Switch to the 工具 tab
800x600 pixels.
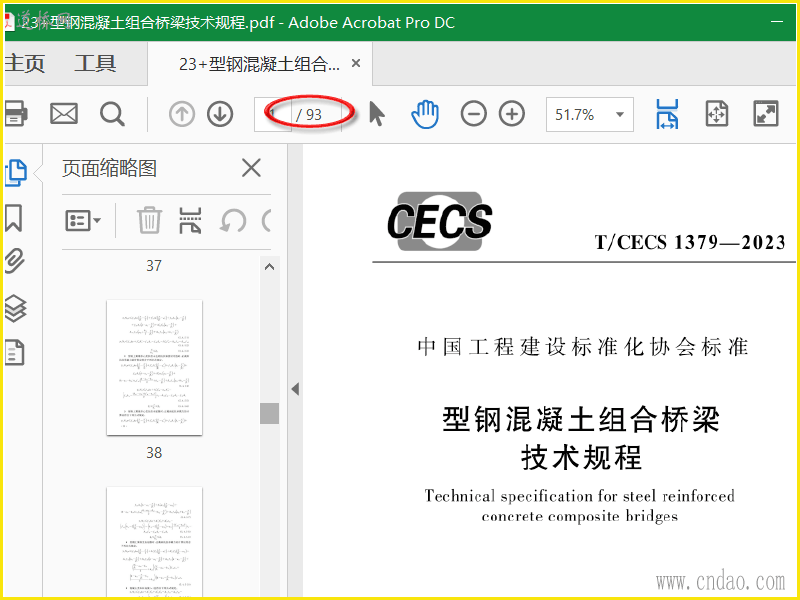tap(95, 63)
